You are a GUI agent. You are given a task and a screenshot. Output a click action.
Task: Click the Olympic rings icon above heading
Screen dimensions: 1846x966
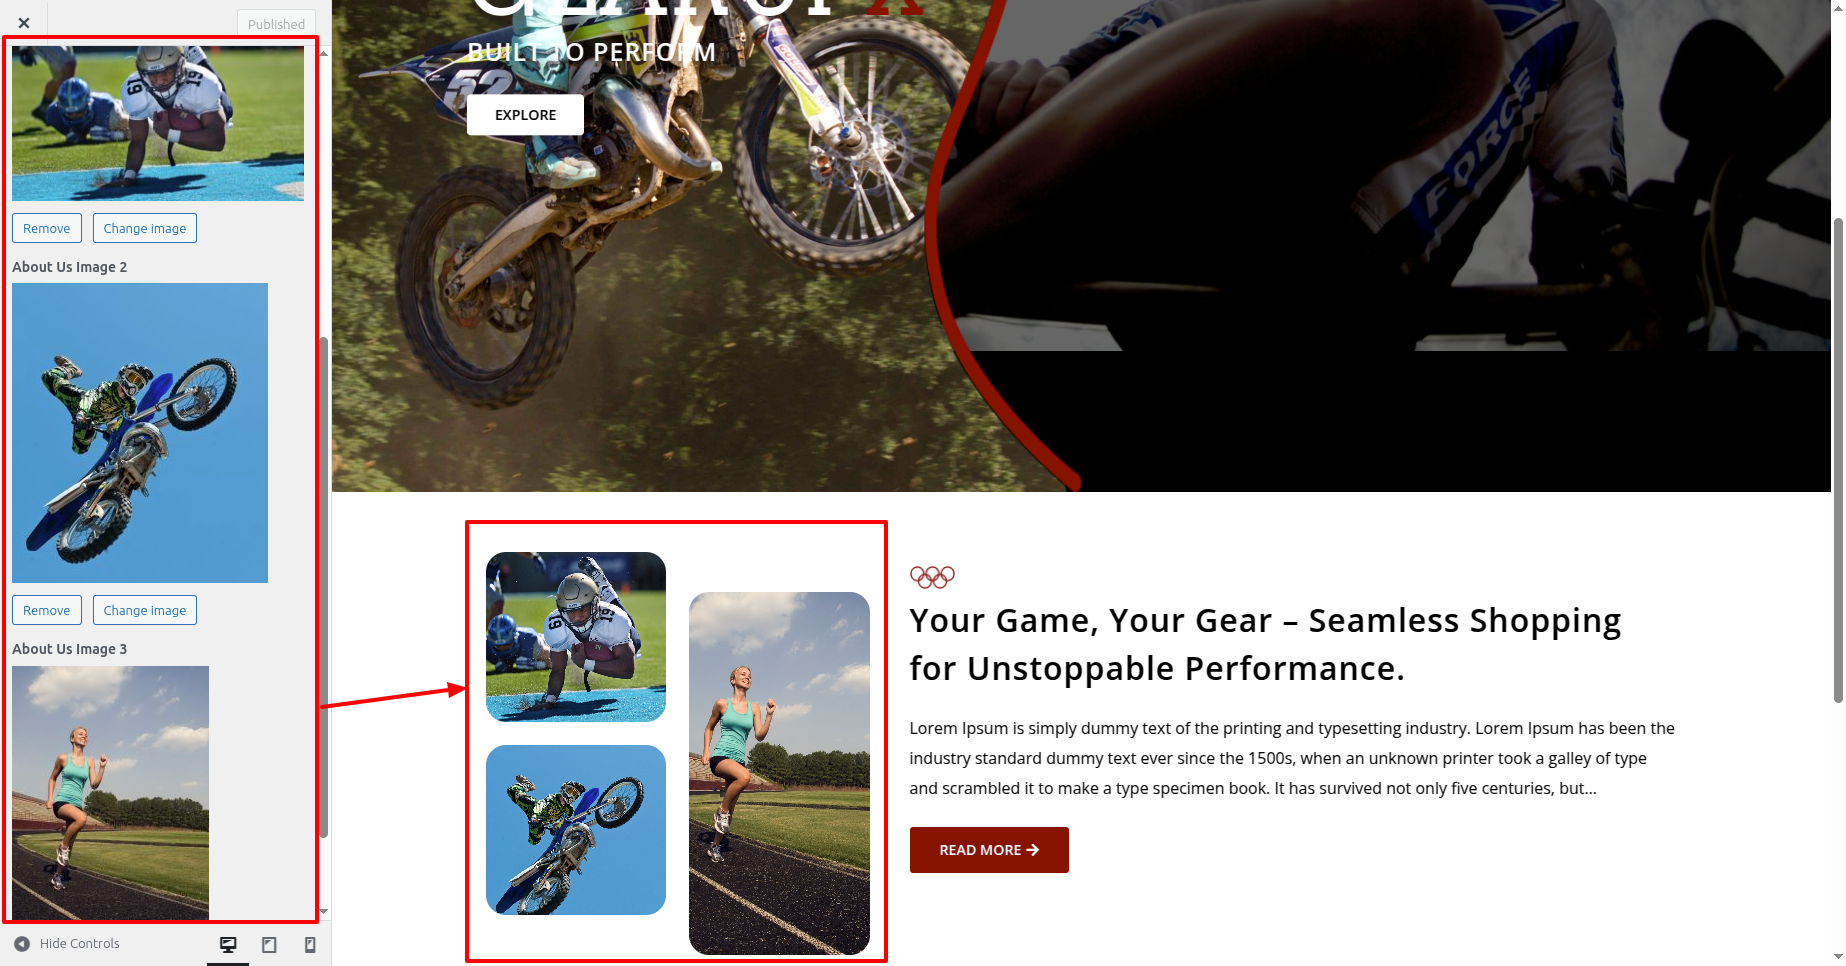pos(932,576)
